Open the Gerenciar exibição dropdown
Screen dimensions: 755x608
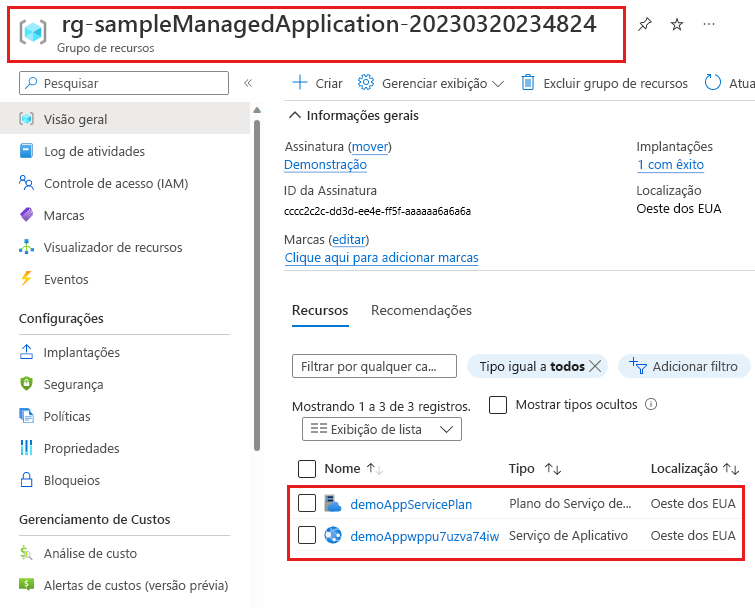tap(431, 84)
